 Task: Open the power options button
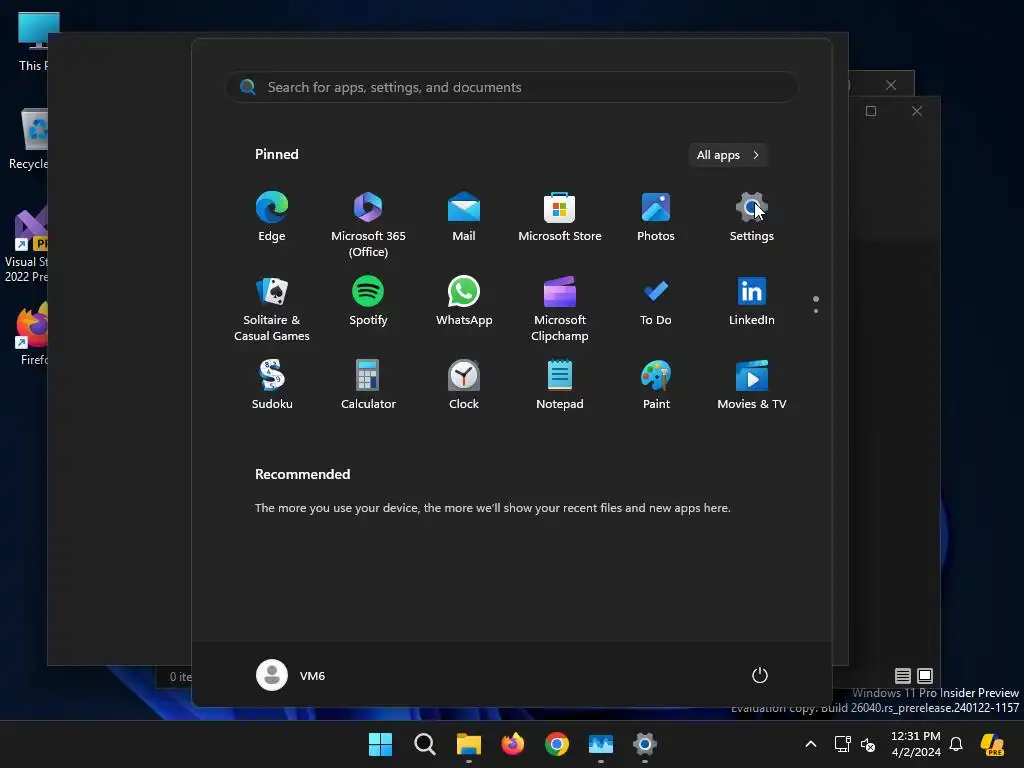tap(760, 675)
